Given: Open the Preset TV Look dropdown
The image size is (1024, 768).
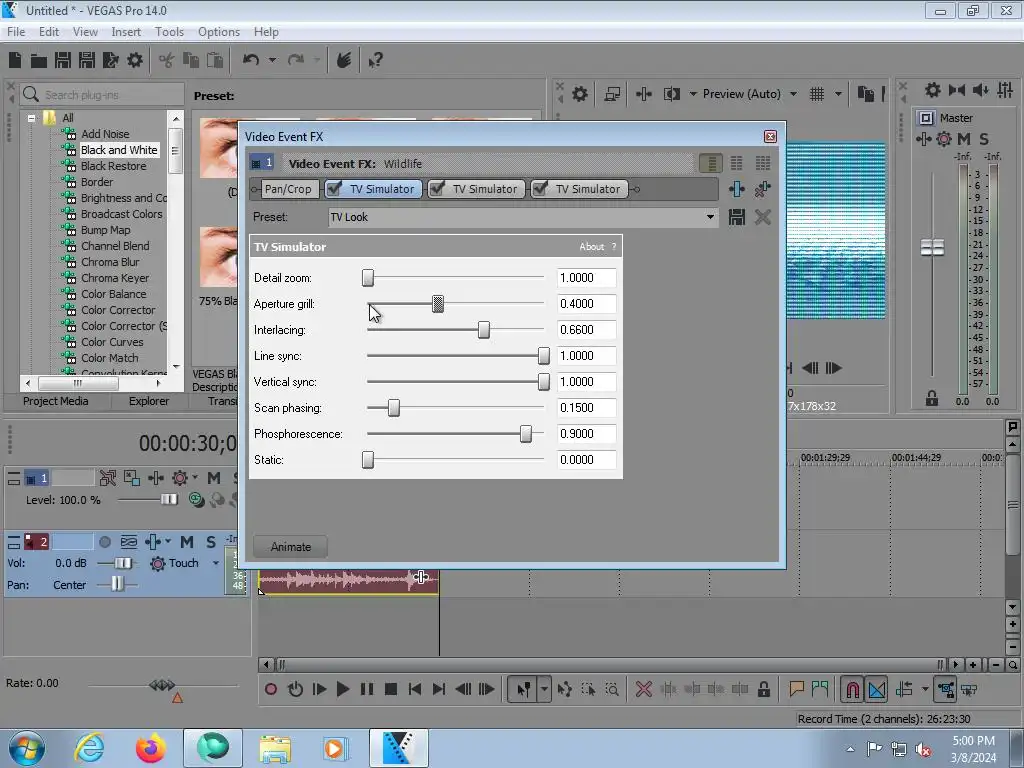Looking at the screenshot, I should (710, 217).
